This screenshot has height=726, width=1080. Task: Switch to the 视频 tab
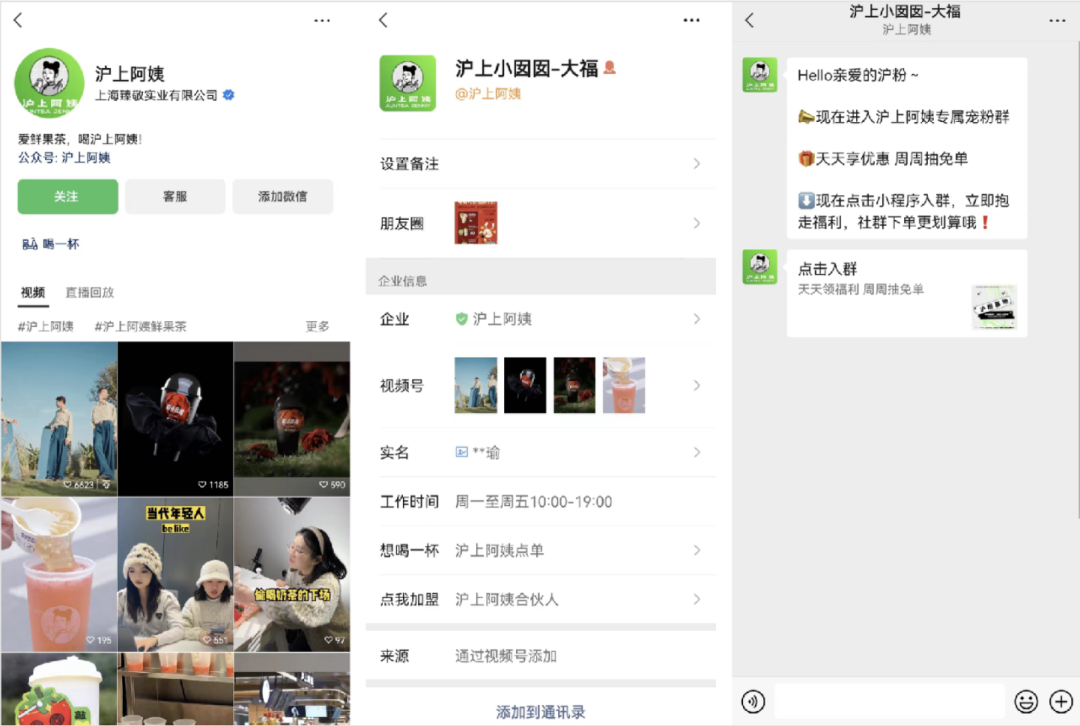click(32, 292)
